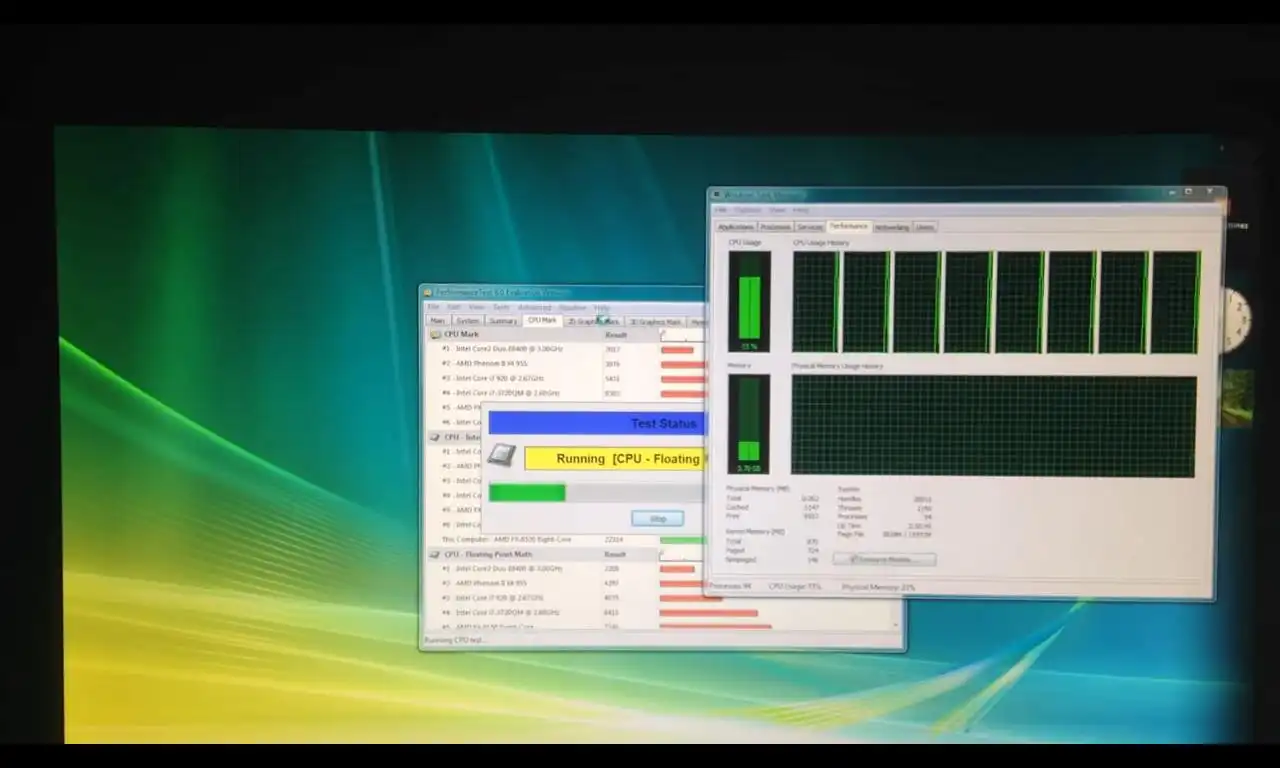Open the File menu in Task Manager
The image size is (1280, 768).
720,210
